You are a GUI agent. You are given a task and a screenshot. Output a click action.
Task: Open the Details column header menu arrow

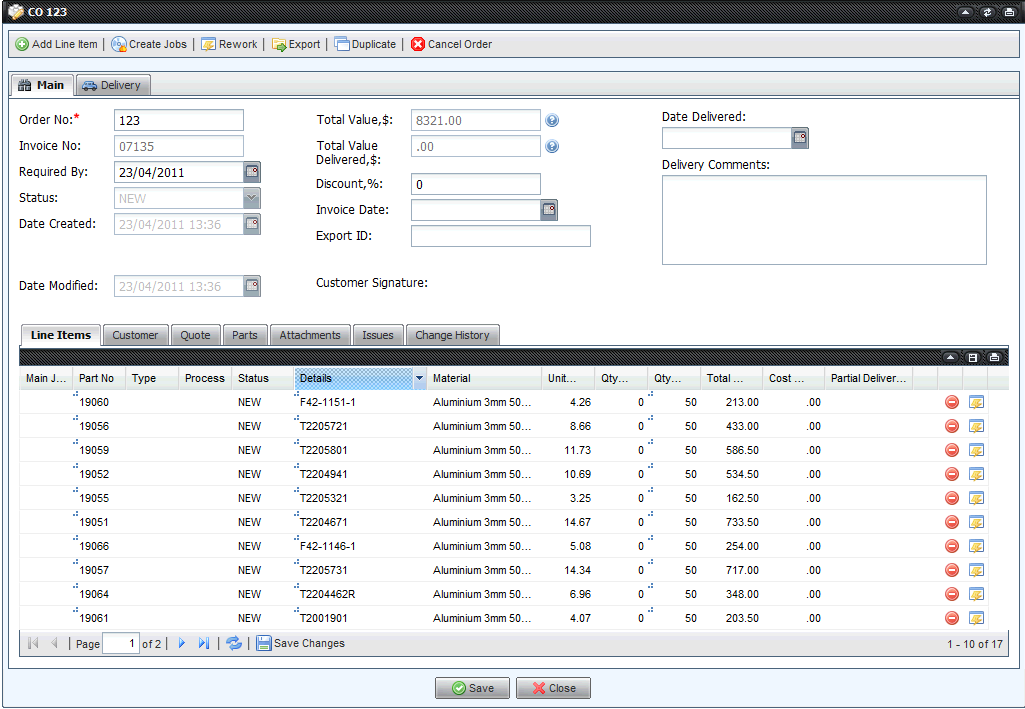(419, 379)
